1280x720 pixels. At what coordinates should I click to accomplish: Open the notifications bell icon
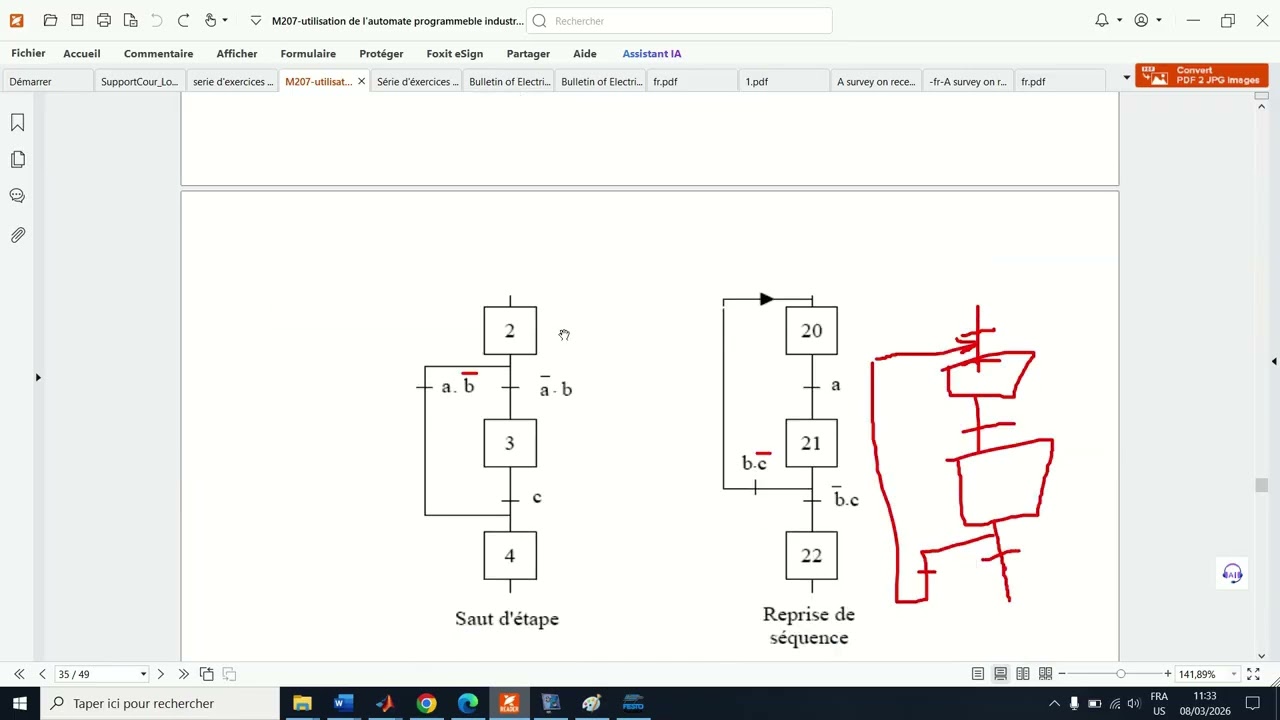(1102, 20)
